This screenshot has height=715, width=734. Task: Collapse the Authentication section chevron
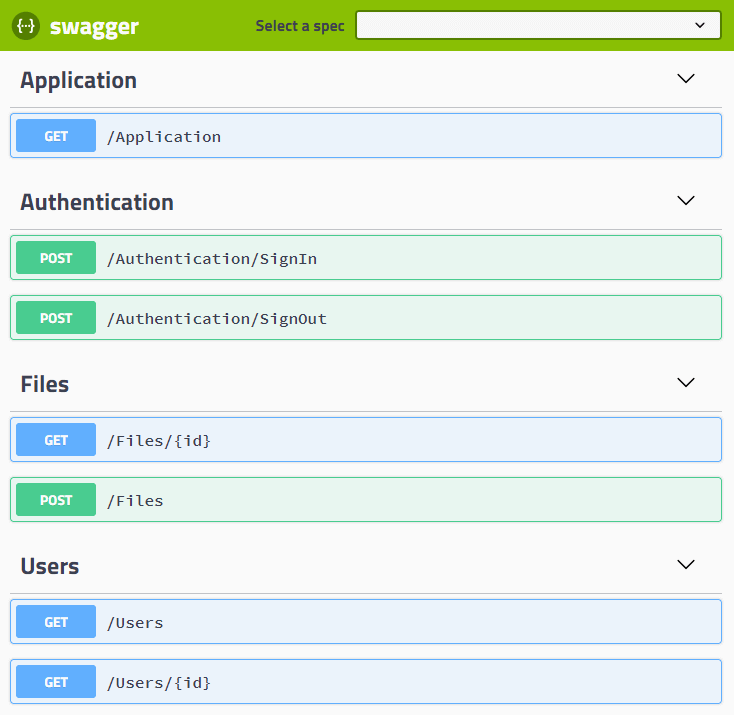(686, 200)
